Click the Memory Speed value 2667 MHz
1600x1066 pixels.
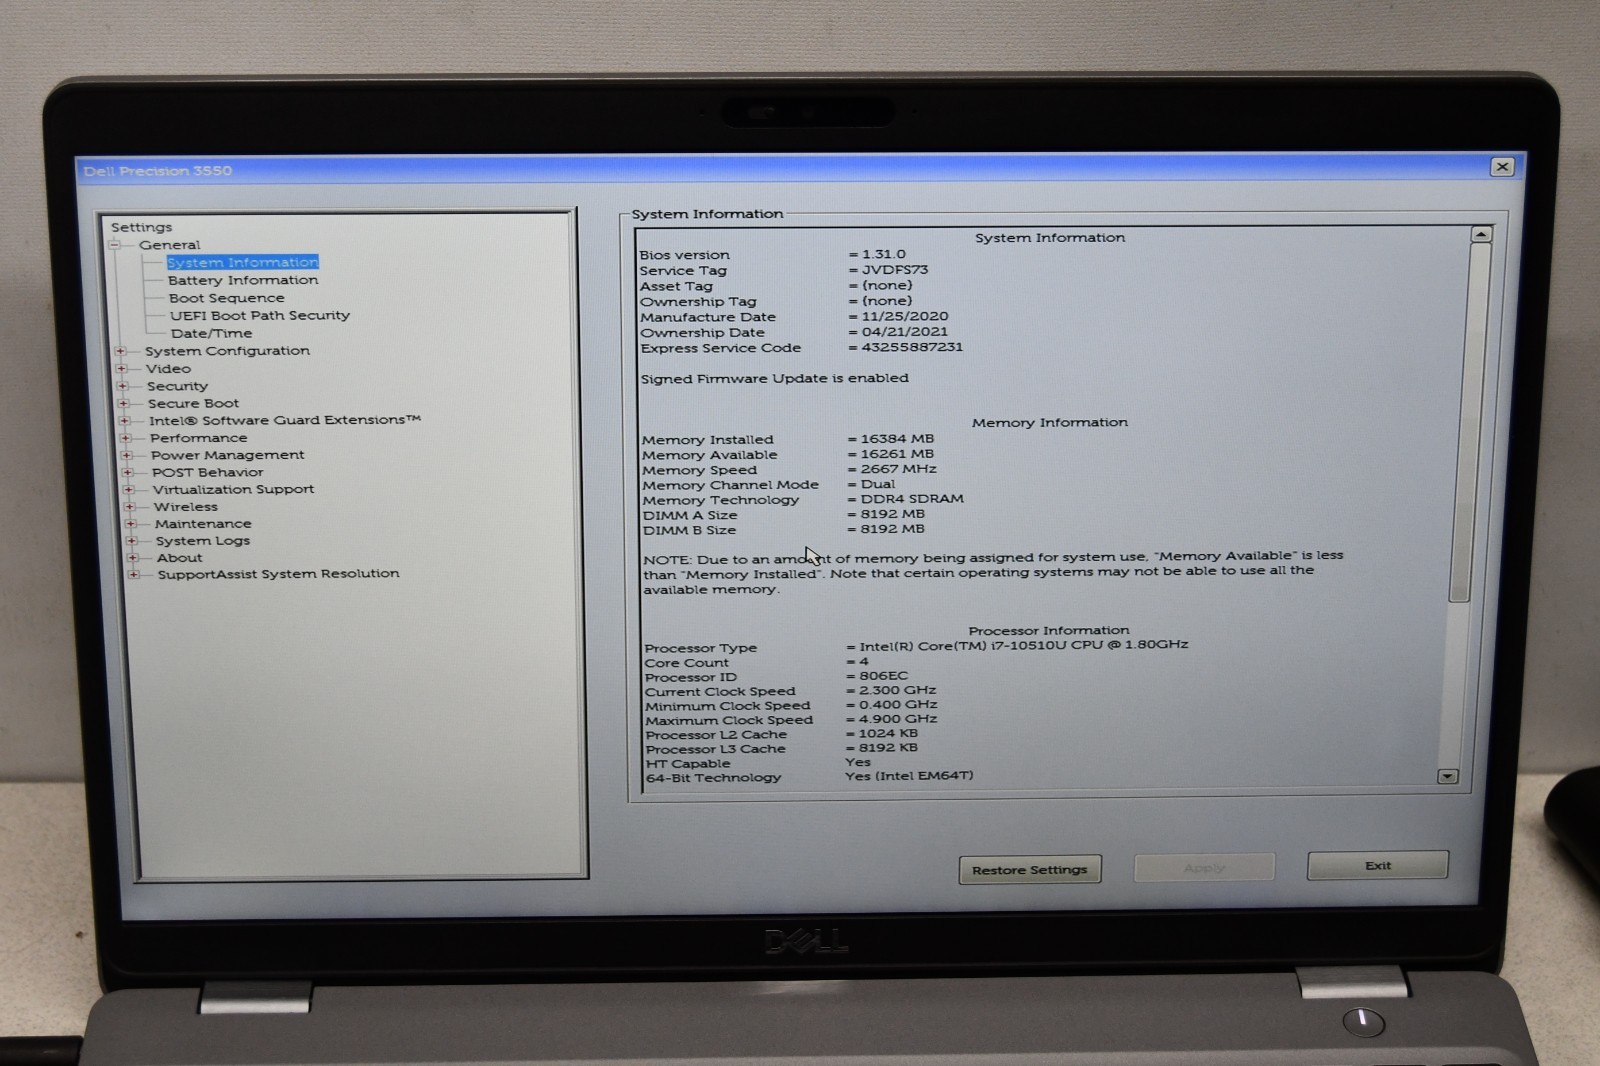pos(898,468)
